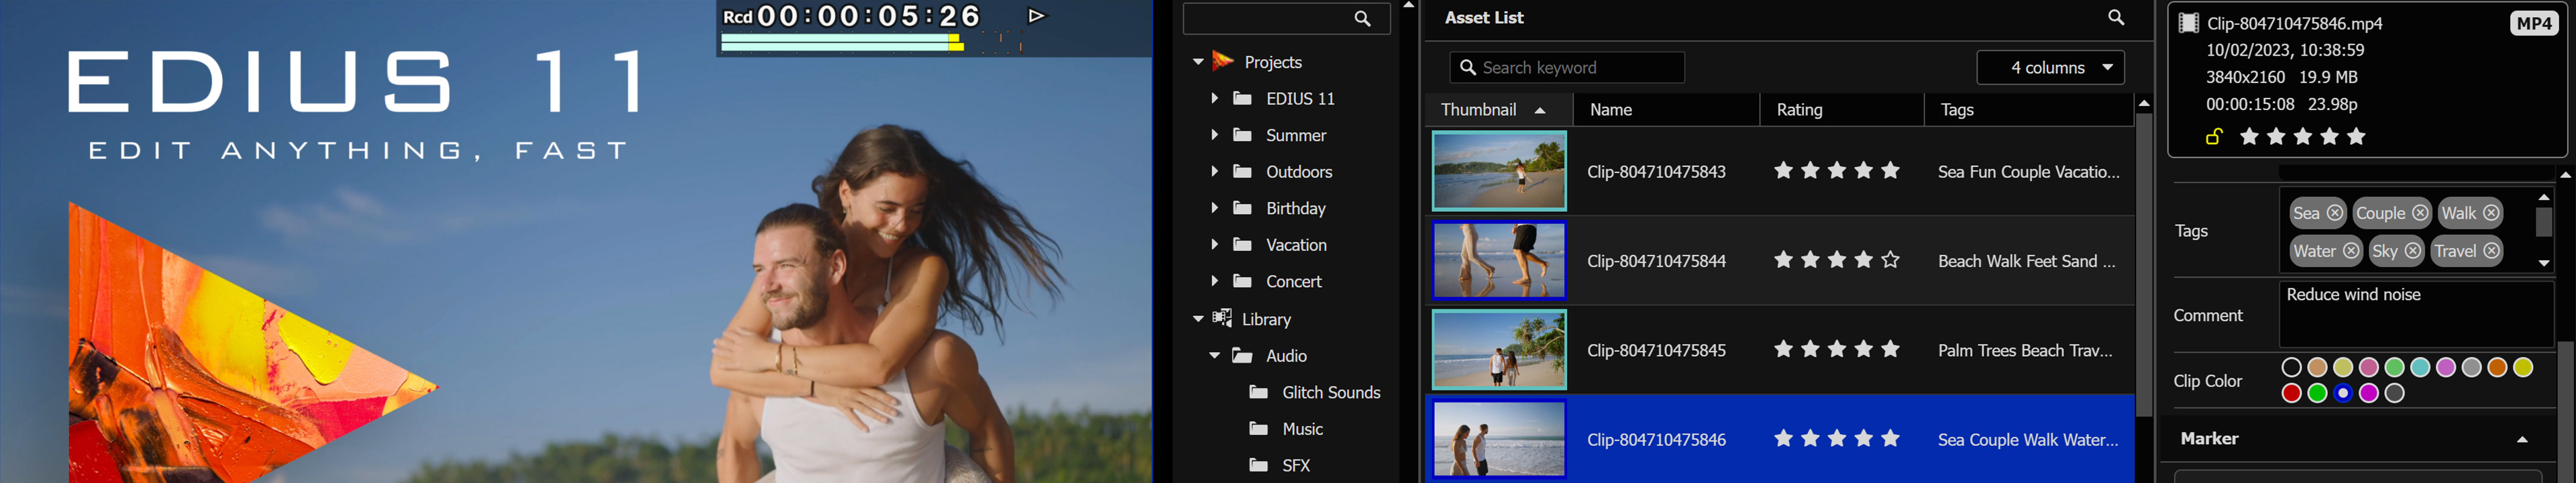This screenshot has width=2576, height=483.
Task: Remove the Water tag
Action: coord(2351,251)
